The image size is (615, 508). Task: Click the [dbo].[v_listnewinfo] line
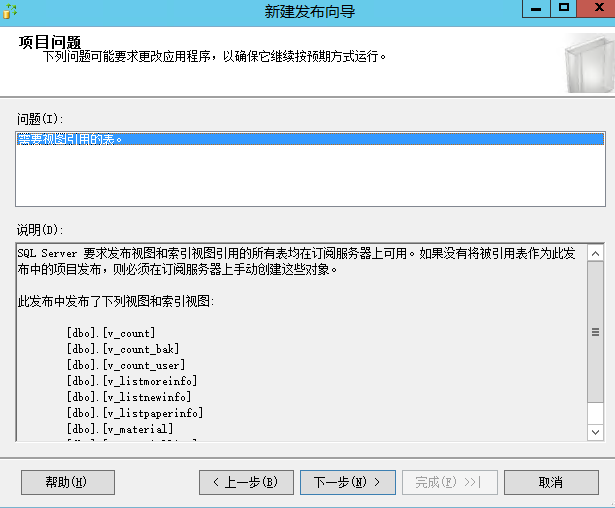(x=129, y=397)
